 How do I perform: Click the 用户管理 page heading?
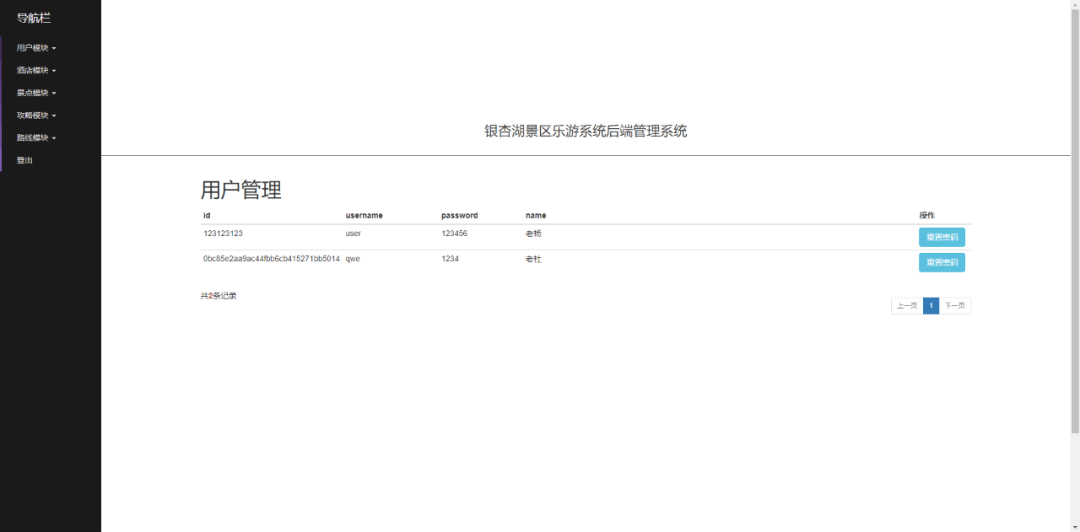[241, 190]
